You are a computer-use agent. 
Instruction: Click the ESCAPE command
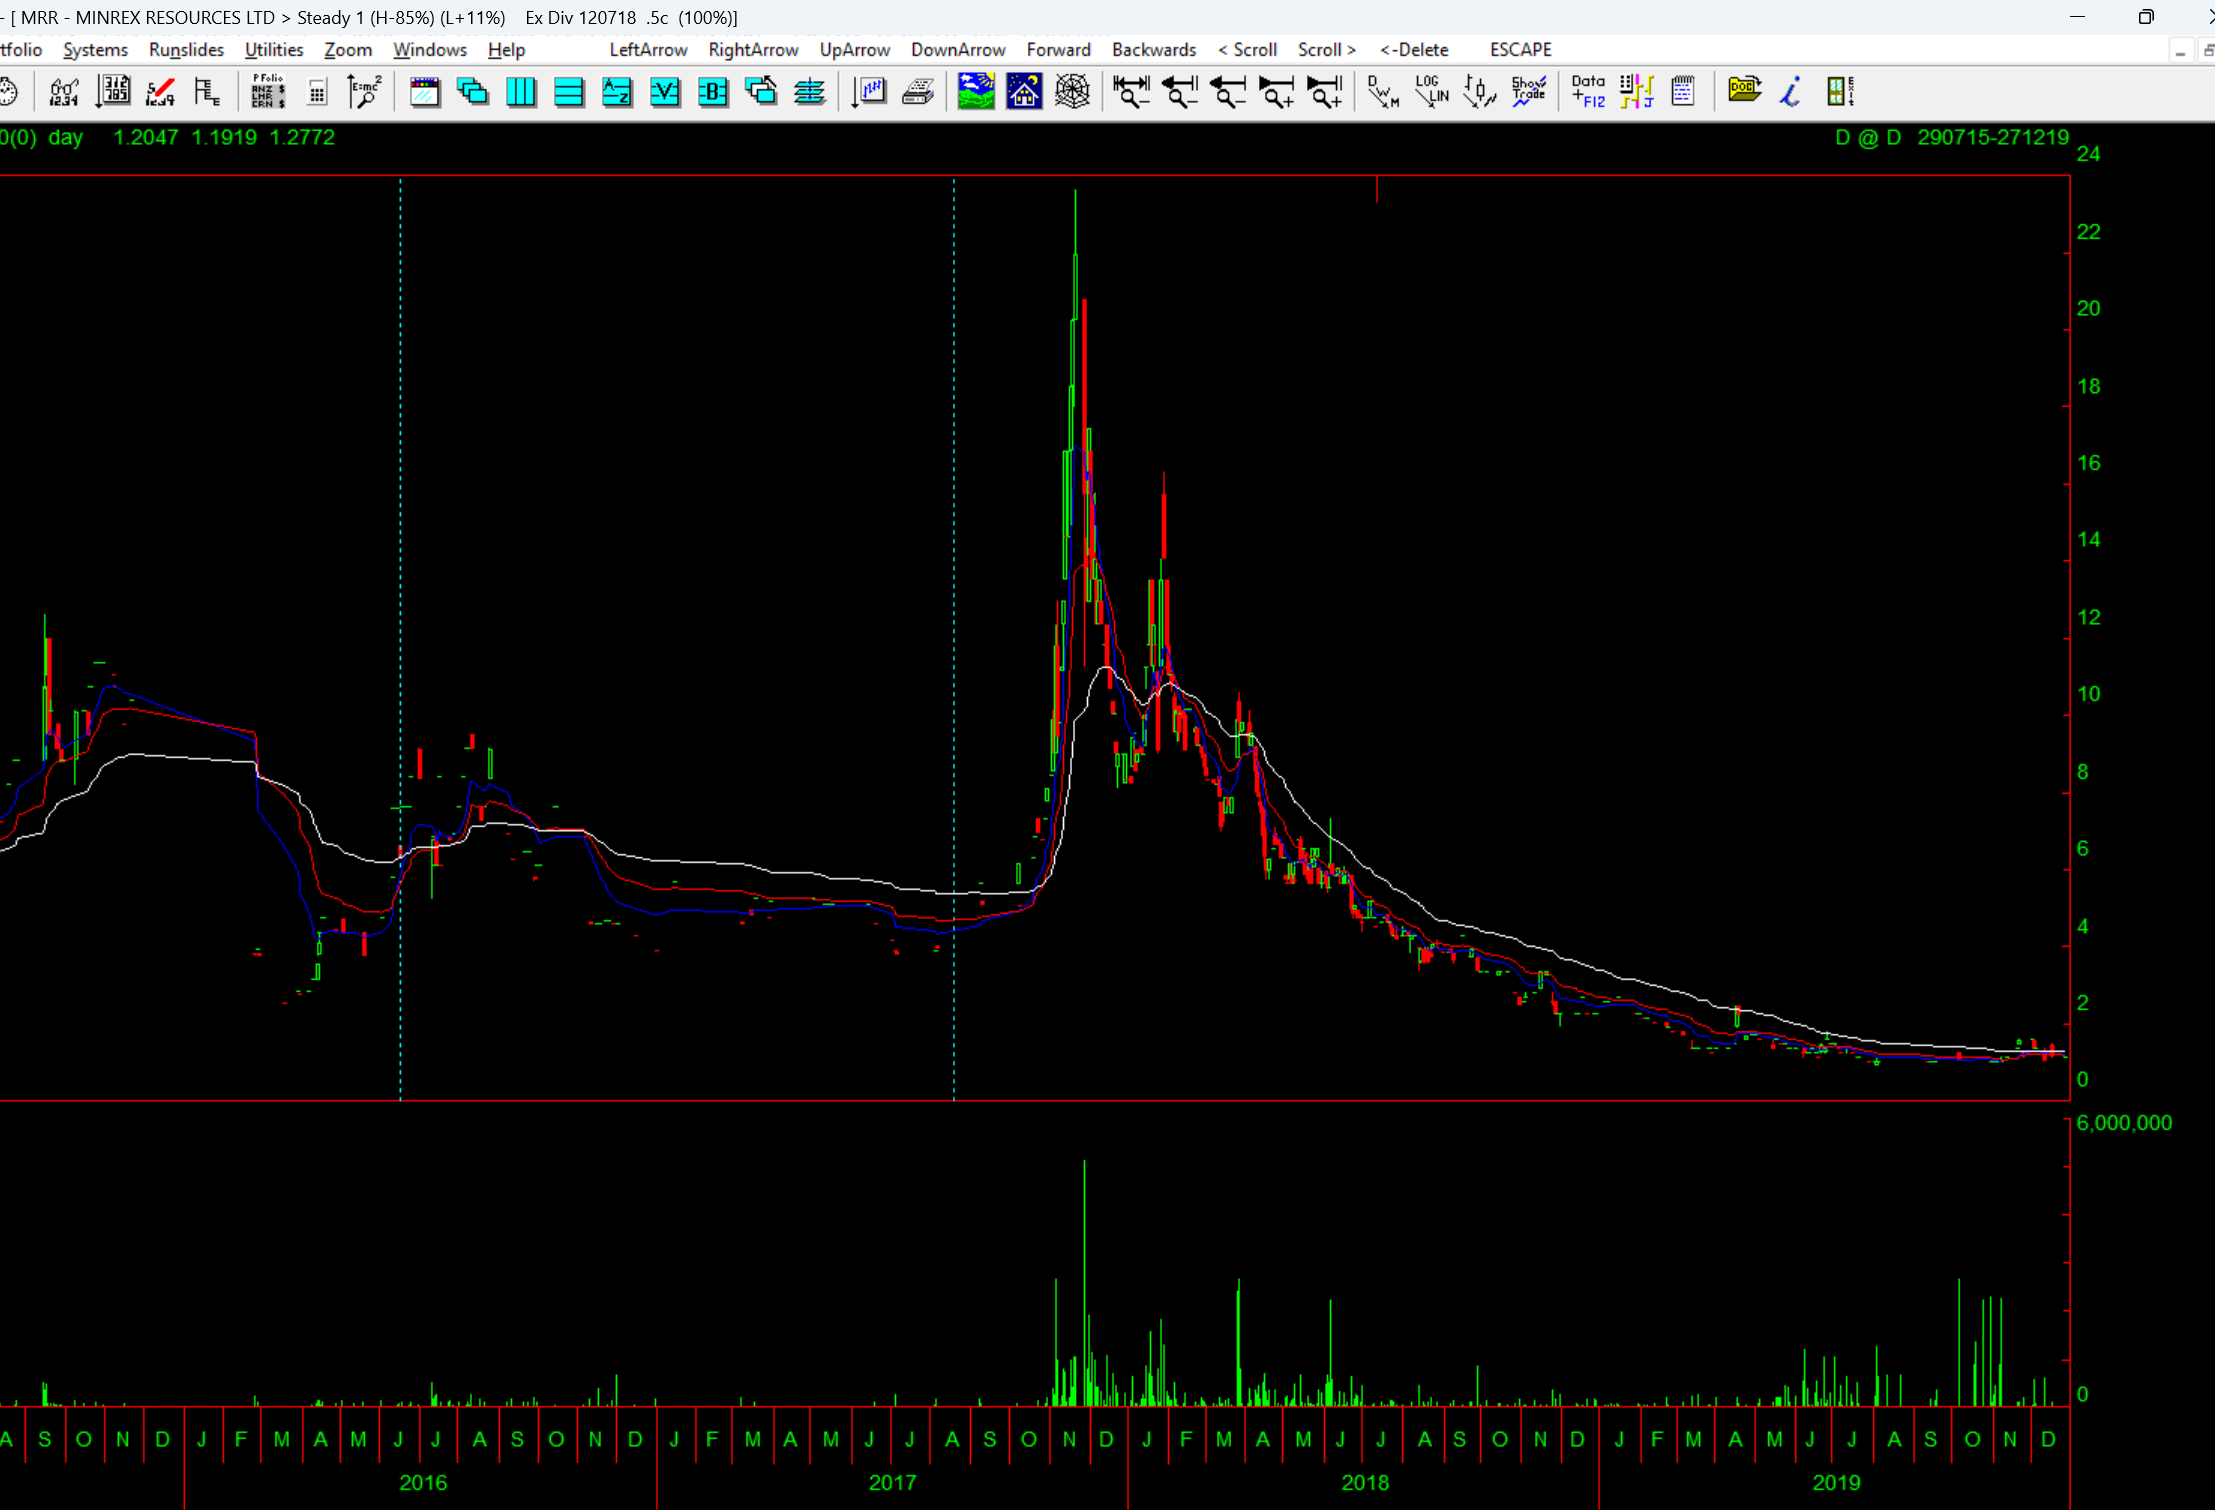(1521, 50)
